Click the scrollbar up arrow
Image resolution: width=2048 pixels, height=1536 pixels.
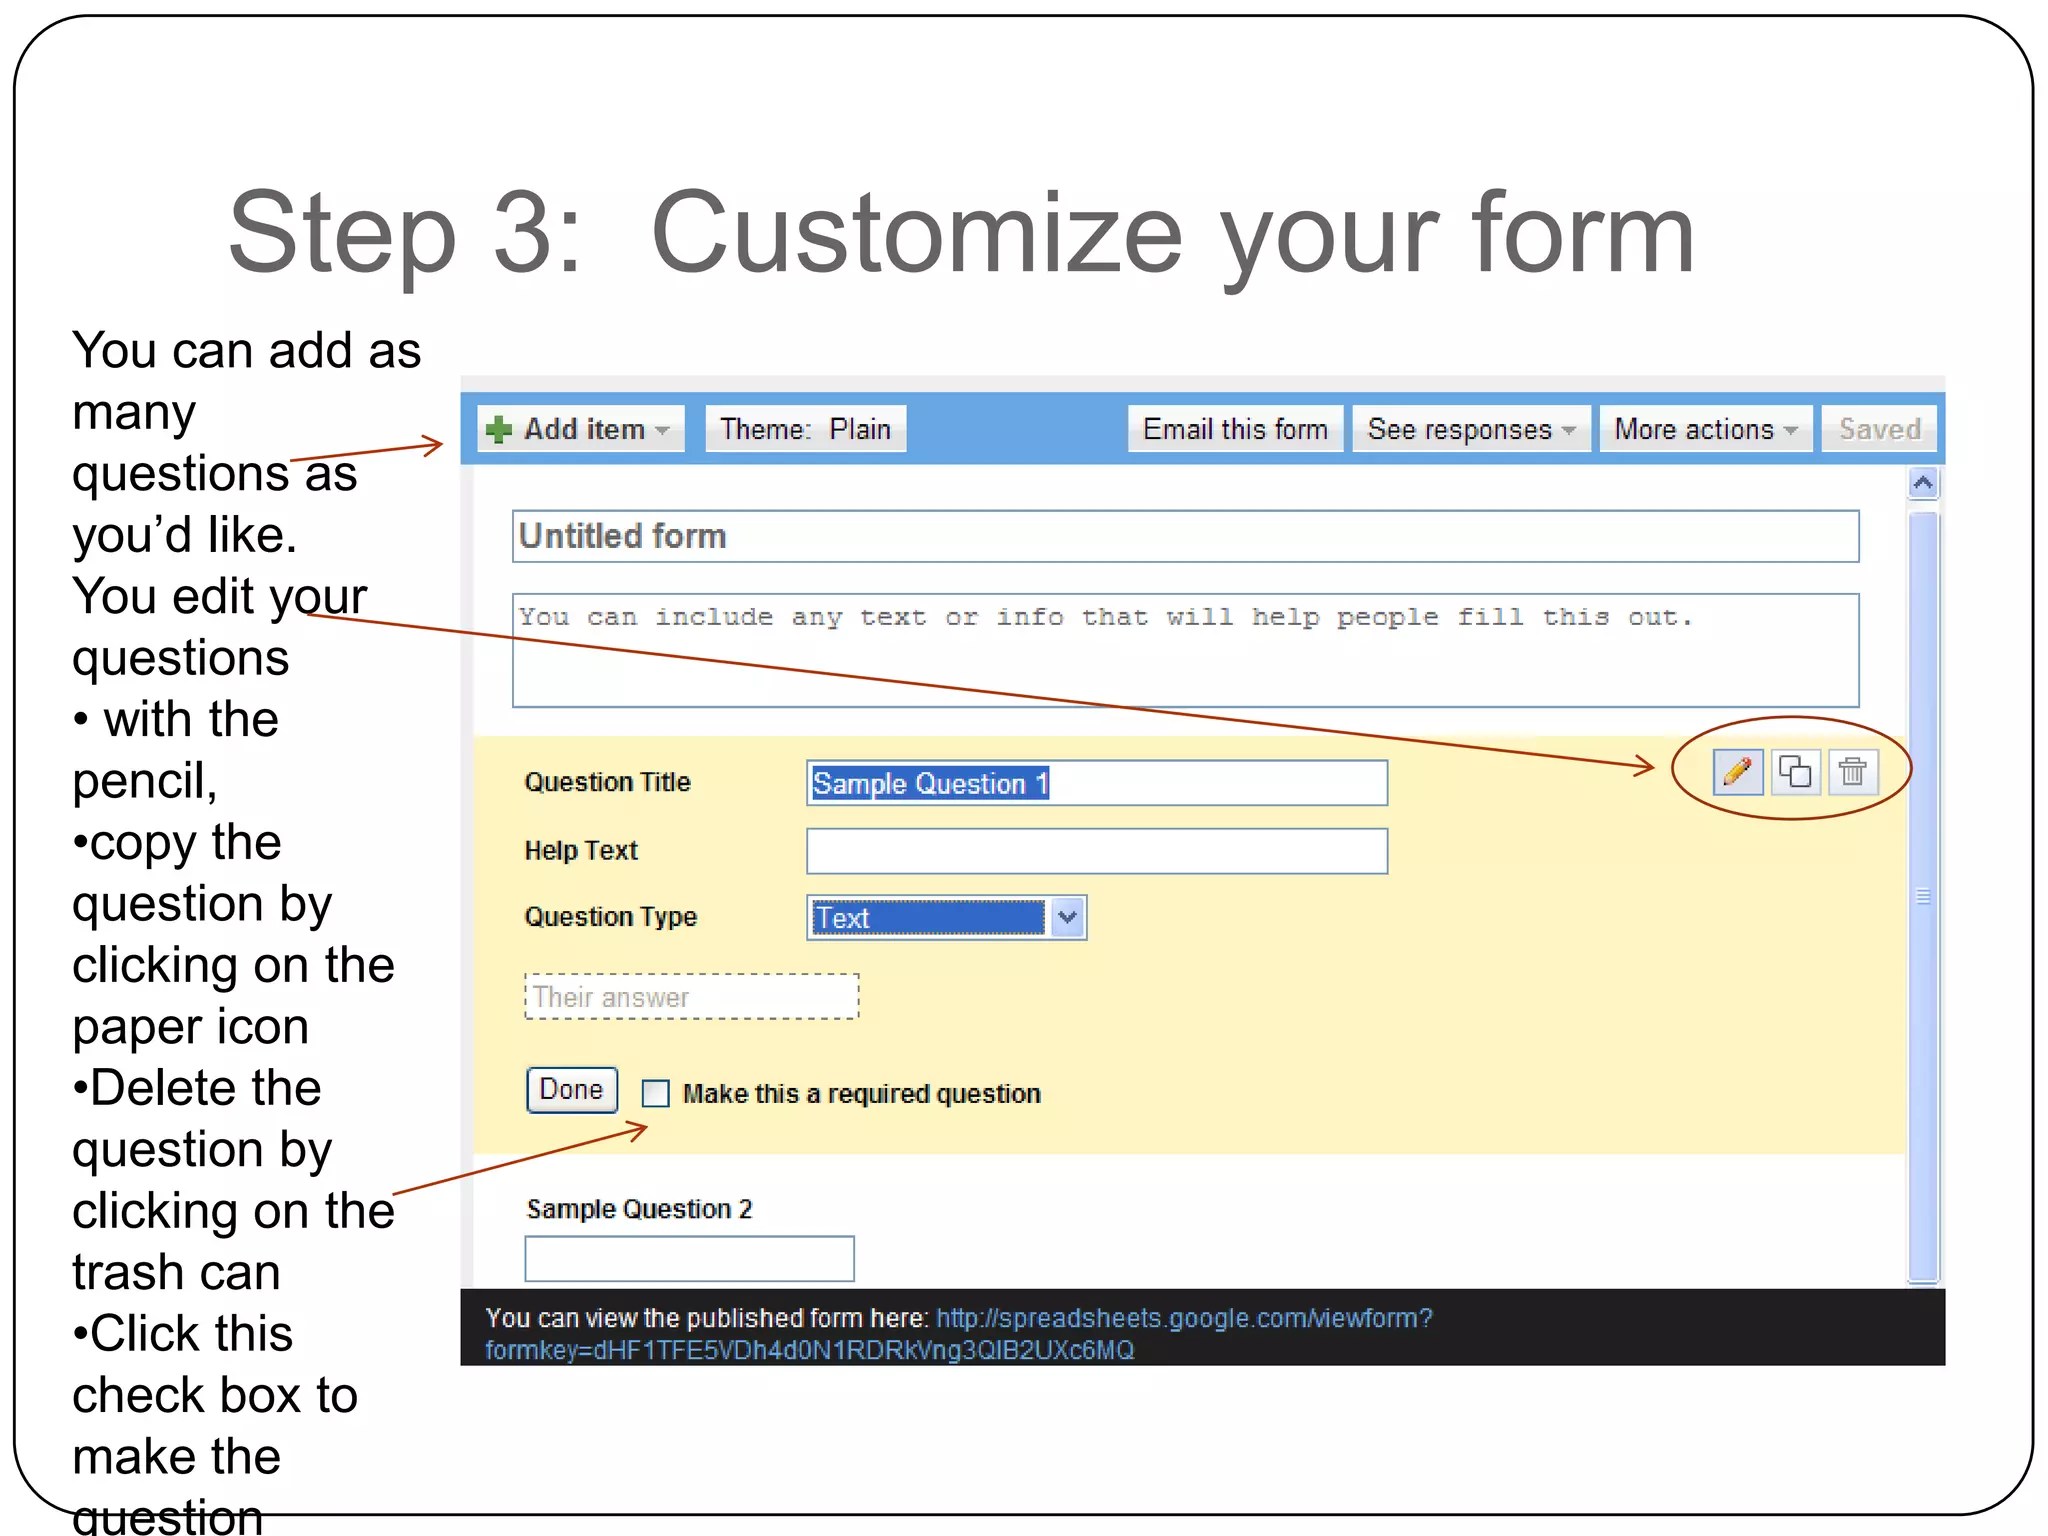pos(1922,484)
